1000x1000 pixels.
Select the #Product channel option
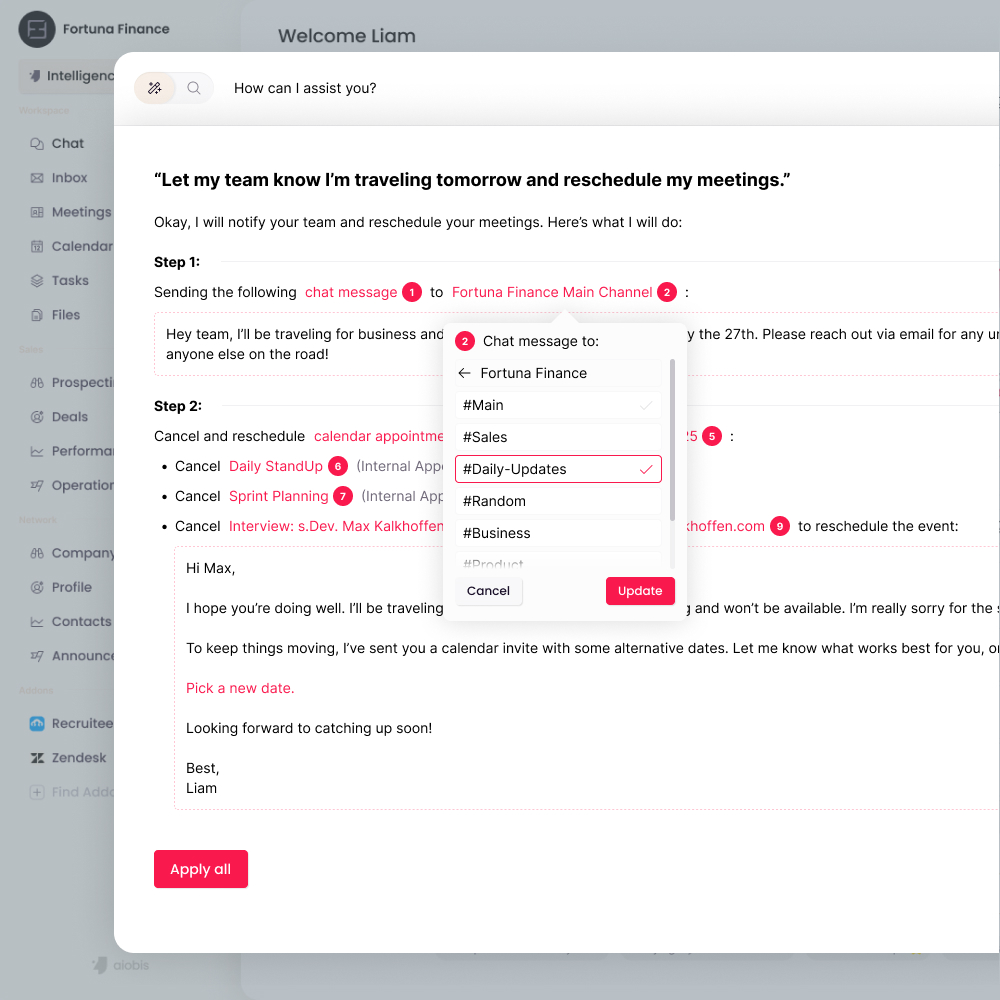click(558, 561)
